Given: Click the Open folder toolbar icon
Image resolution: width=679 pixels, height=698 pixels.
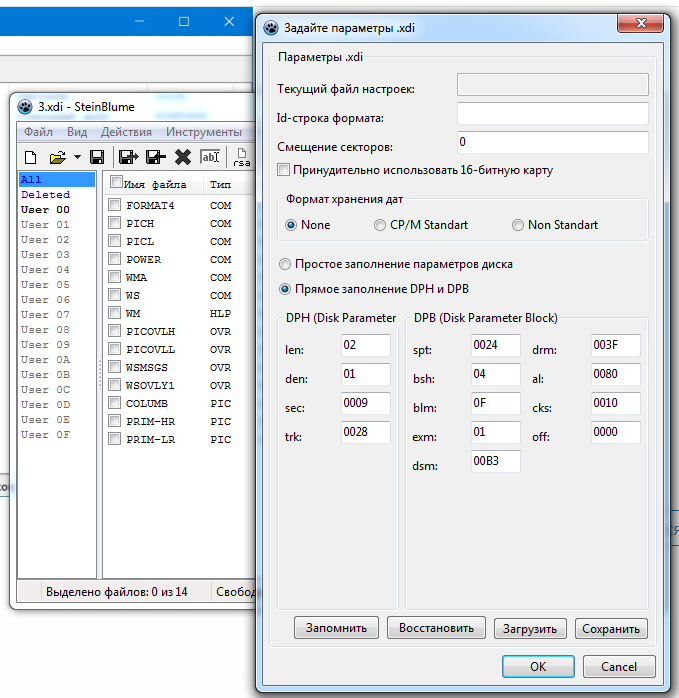Looking at the screenshot, I should [57, 157].
